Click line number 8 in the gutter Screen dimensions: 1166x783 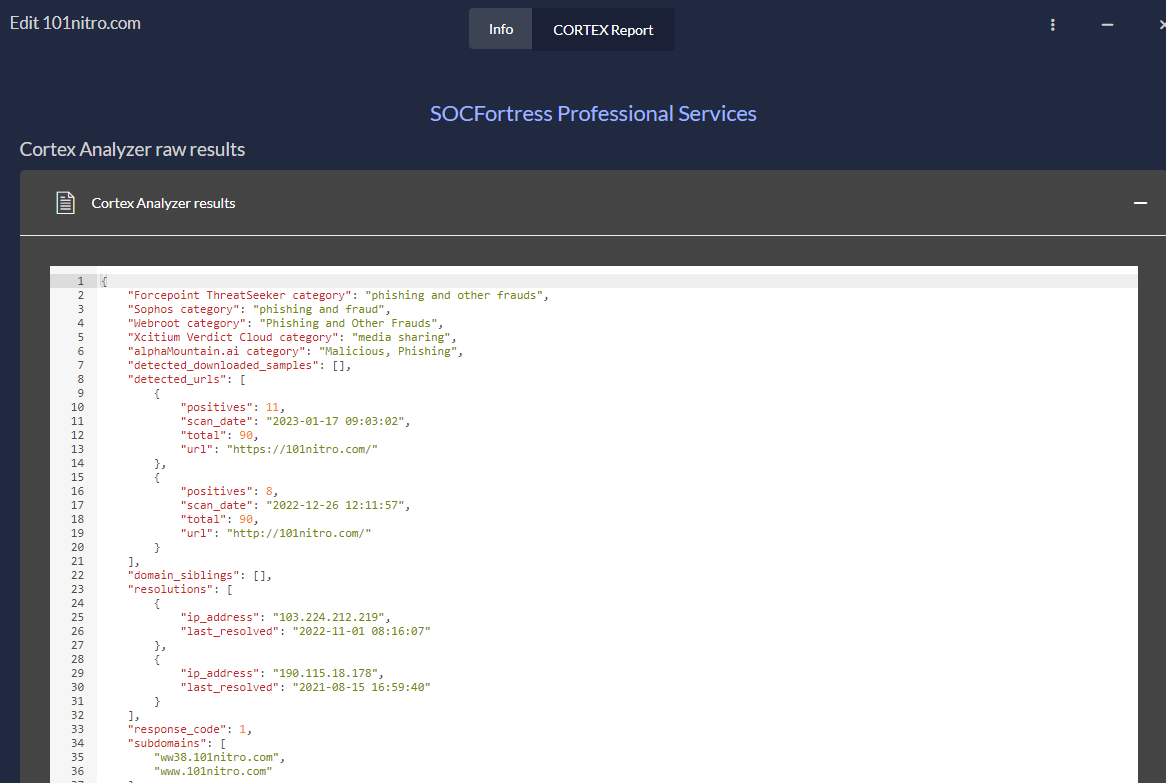(x=80, y=379)
